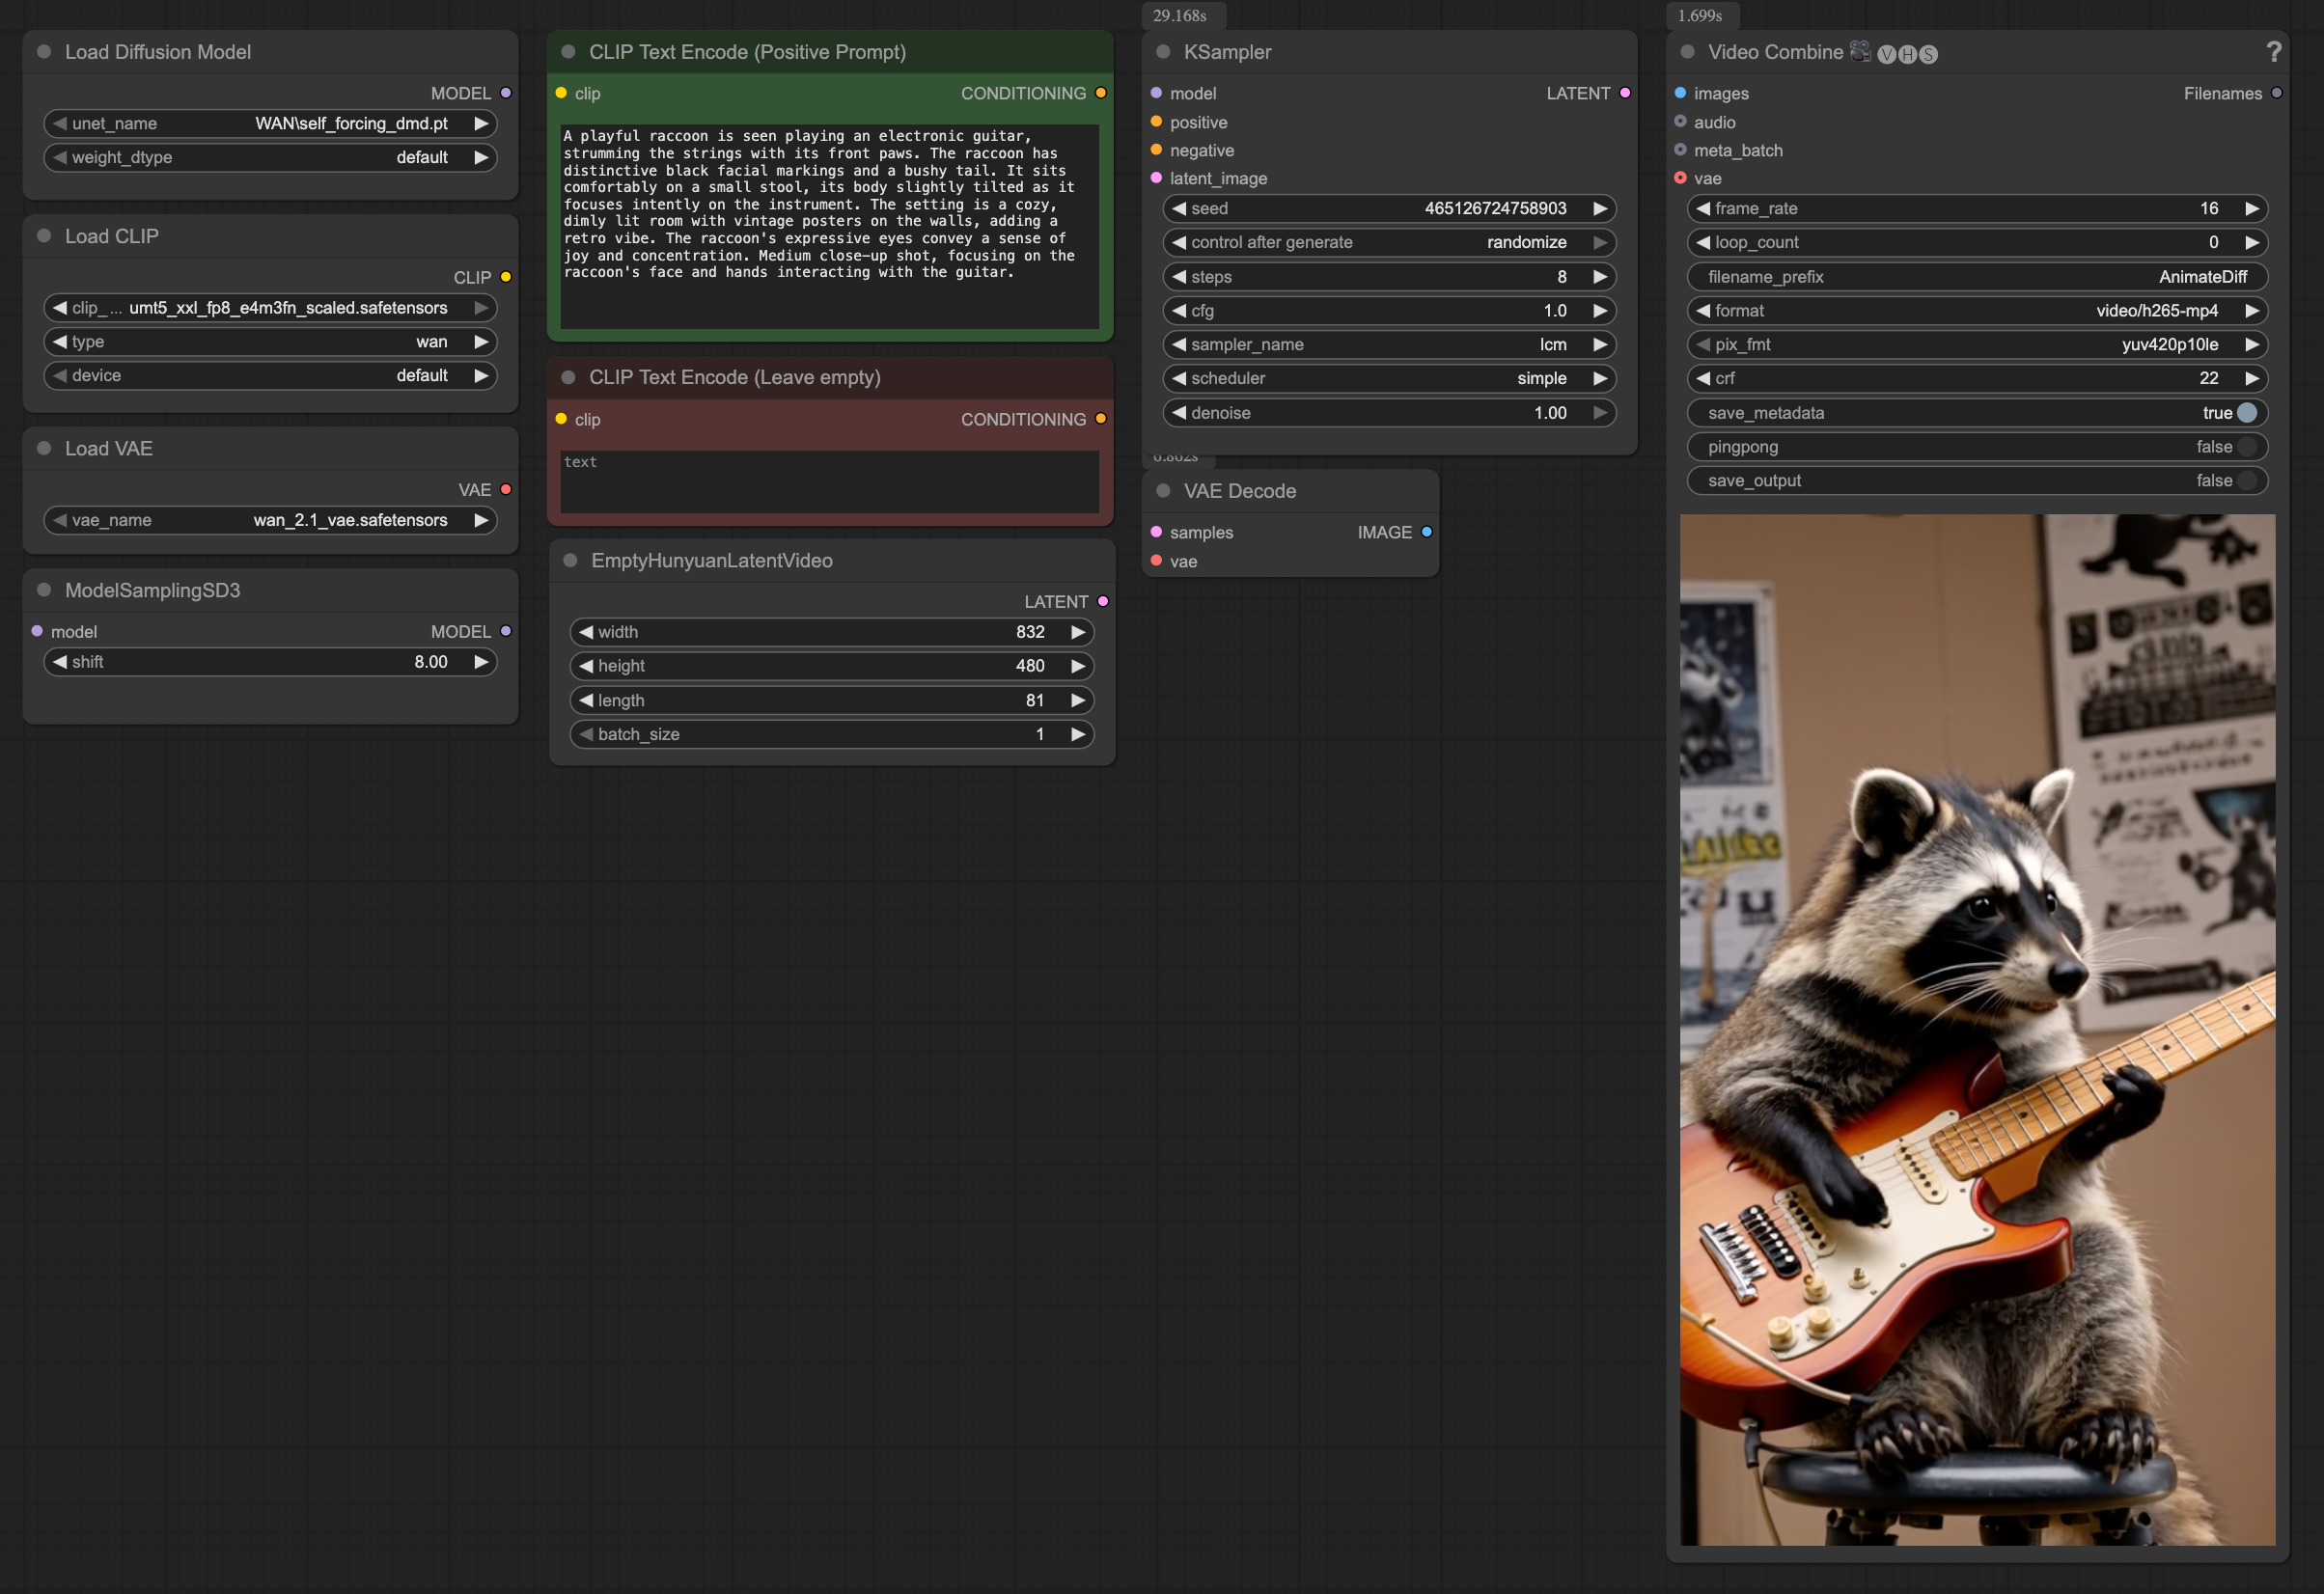Click the shift 8.00 slider field
The image size is (2324, 1594).
tap(270, 662)
